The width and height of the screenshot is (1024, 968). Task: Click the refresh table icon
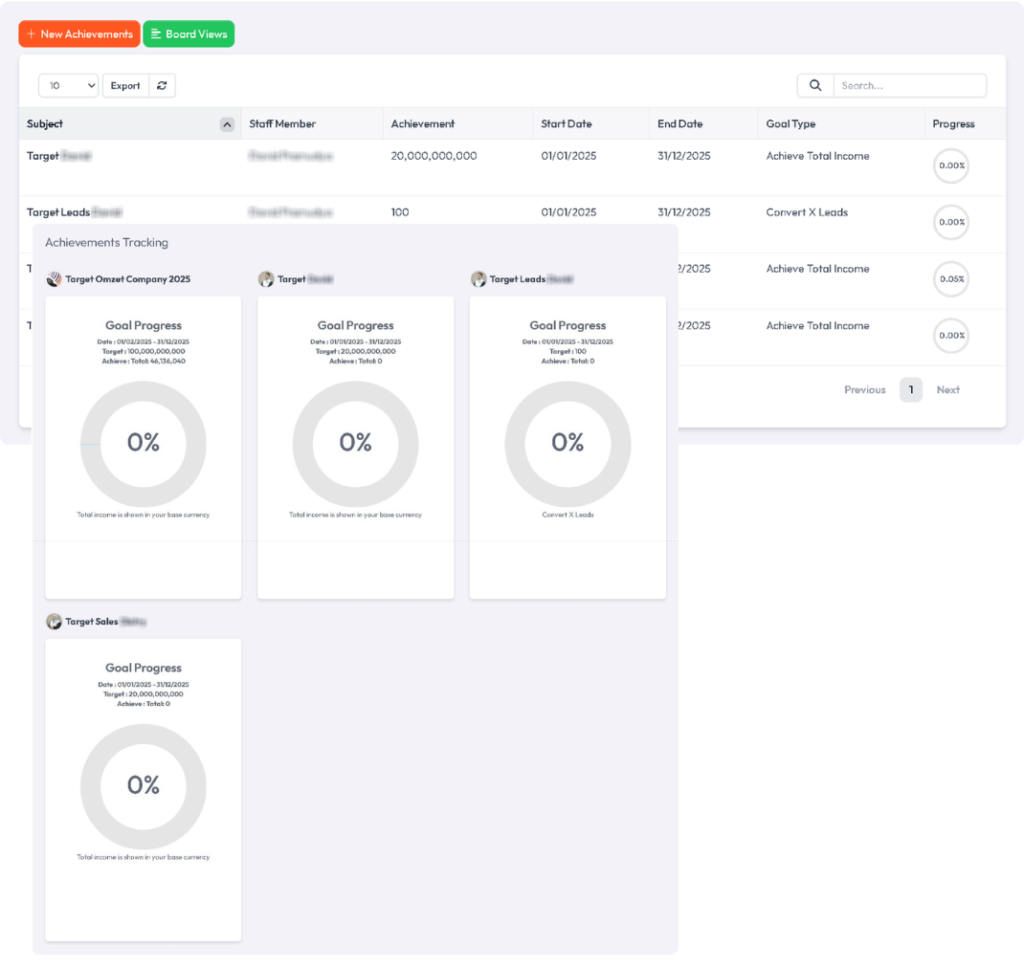coord(162,86)
